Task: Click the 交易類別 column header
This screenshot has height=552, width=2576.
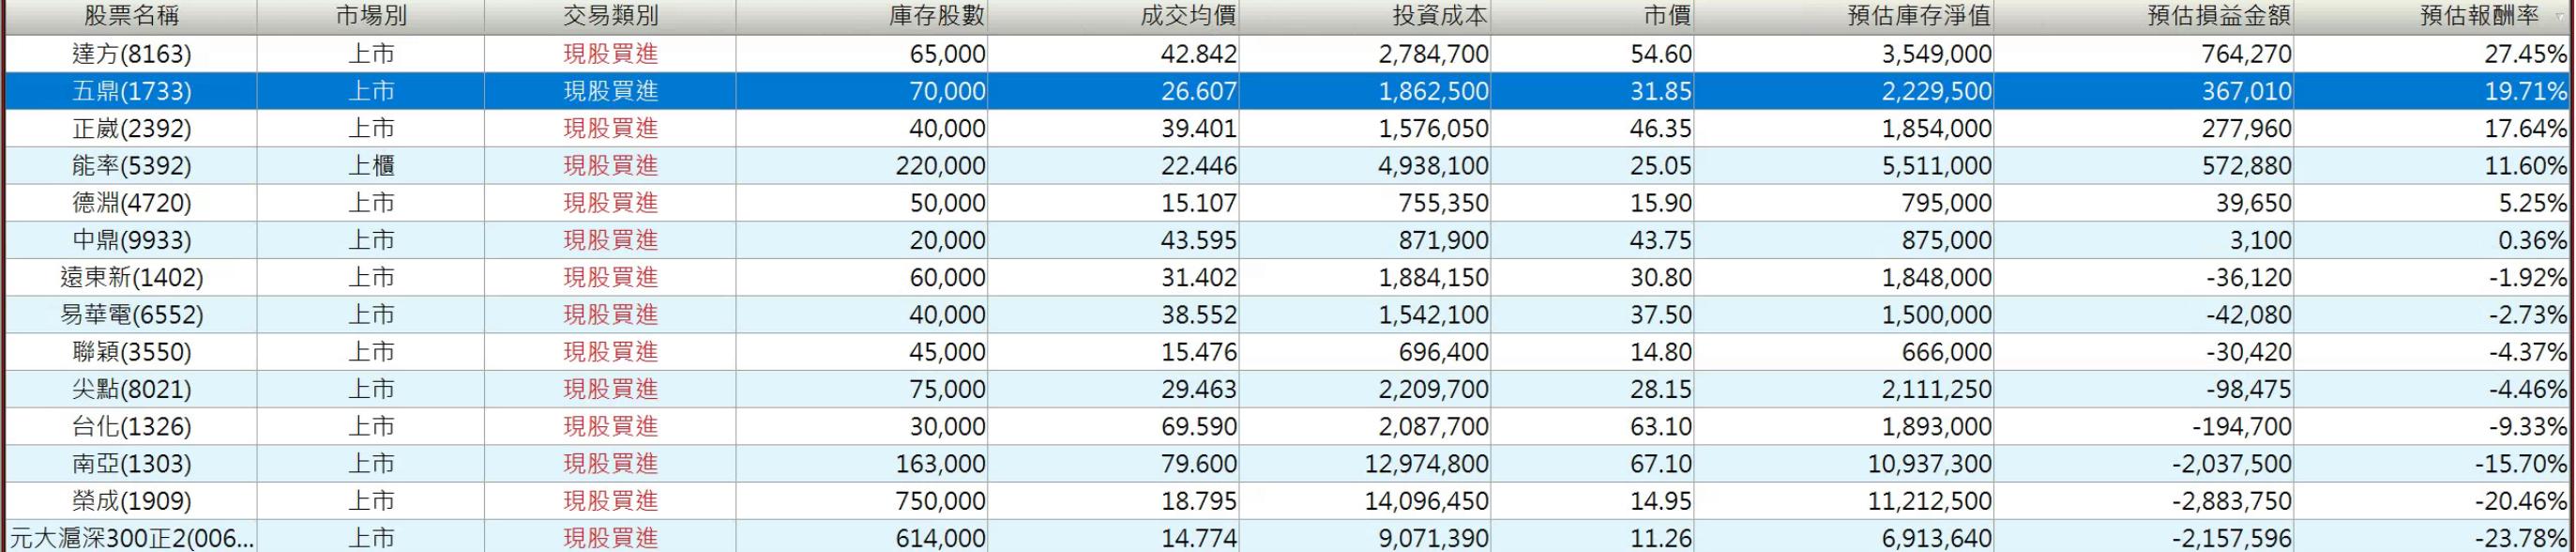Action: (x=610, y=16)
